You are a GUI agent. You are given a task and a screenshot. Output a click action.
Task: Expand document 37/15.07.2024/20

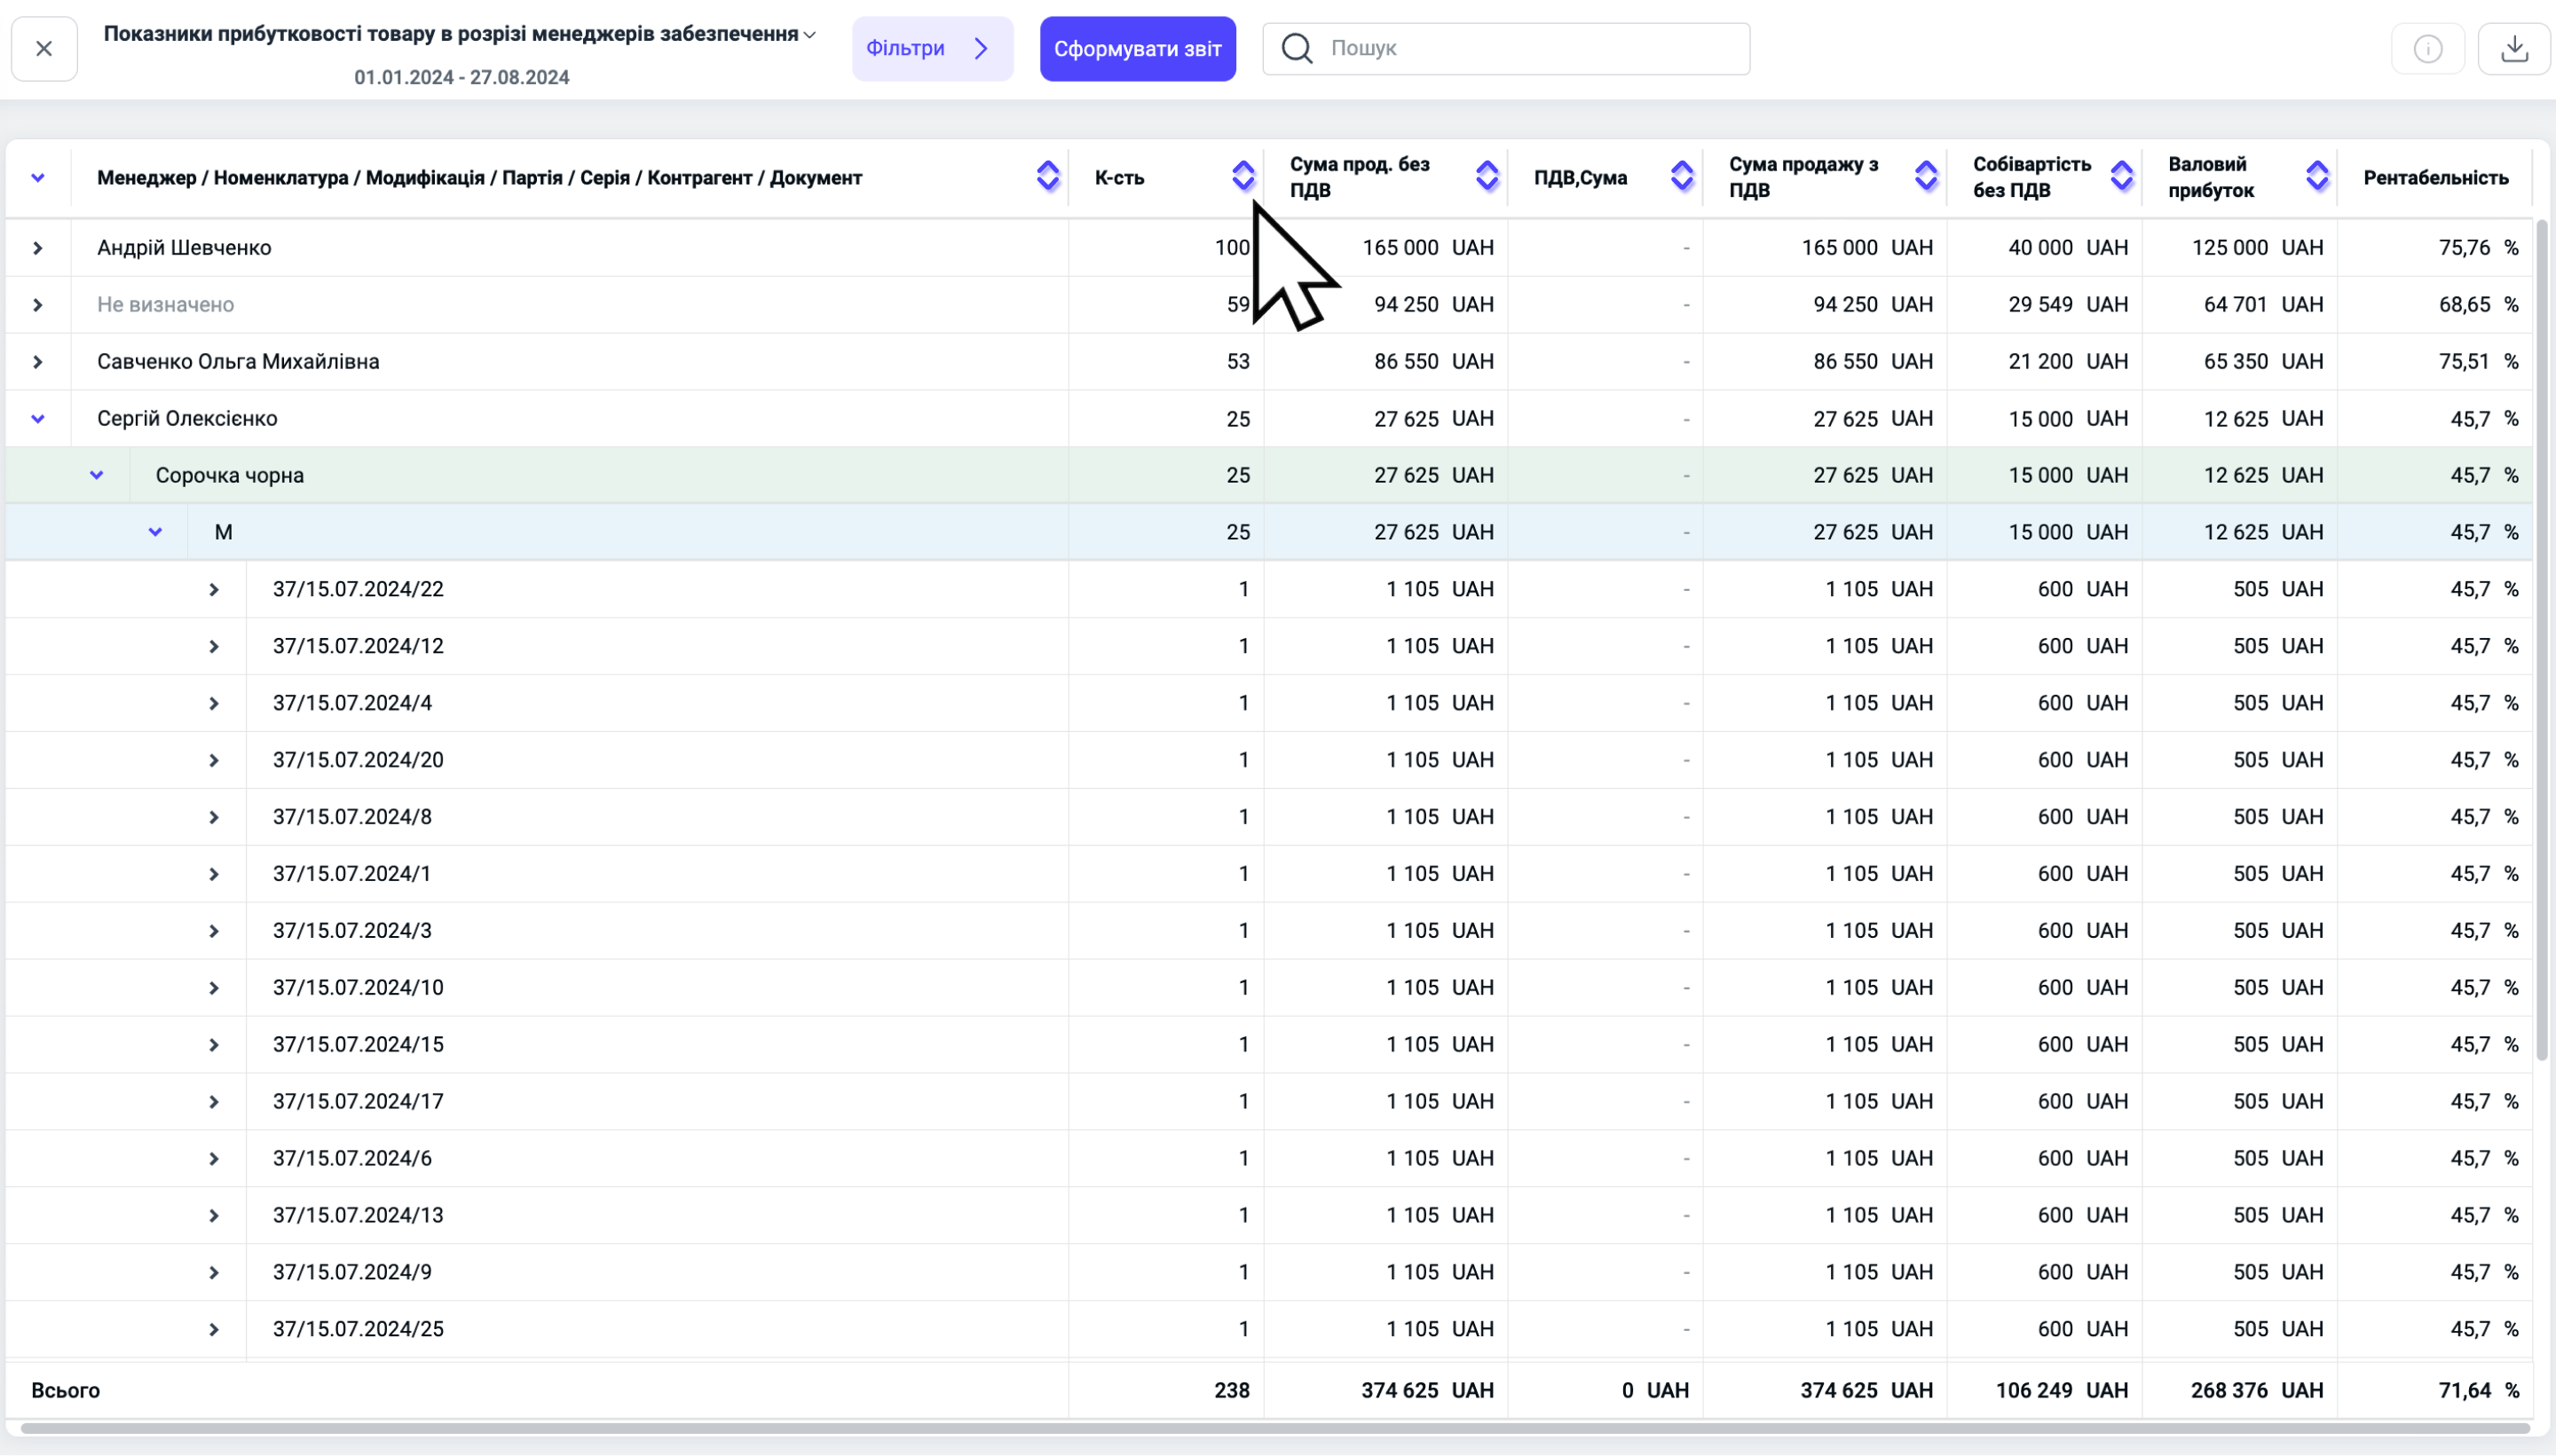click(214, 761)
